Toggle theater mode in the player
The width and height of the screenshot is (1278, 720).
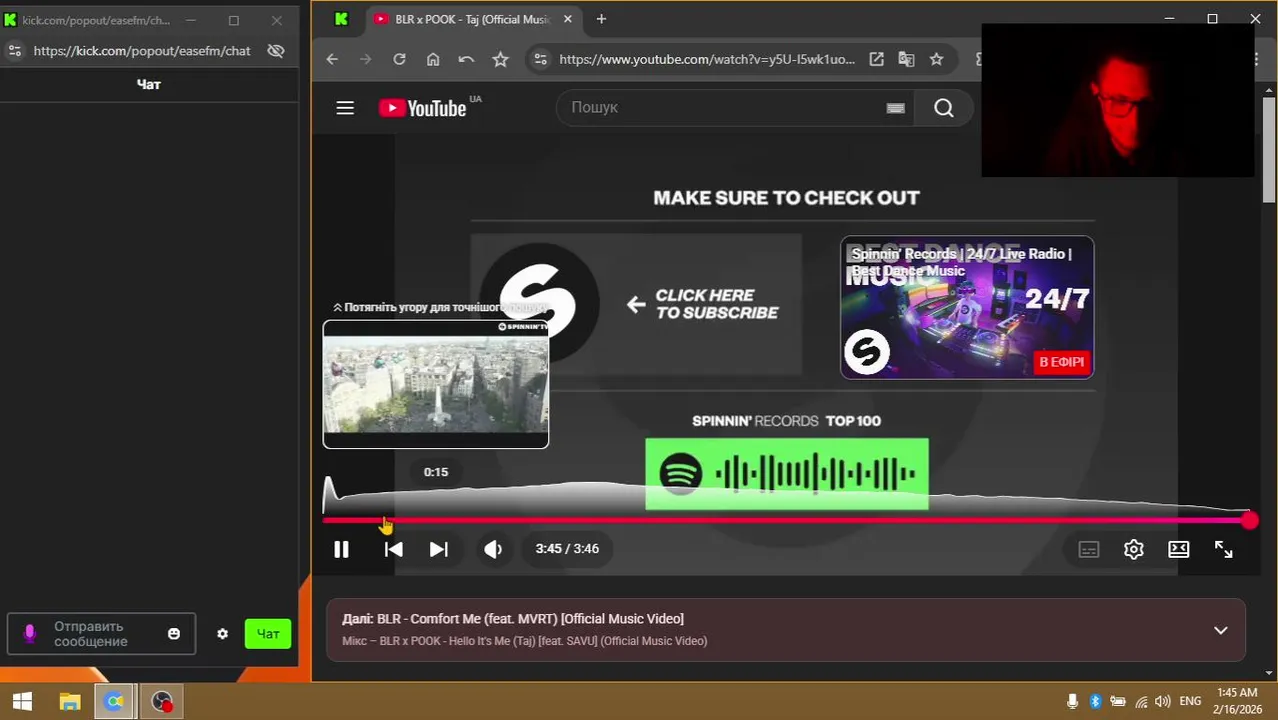[x=1179, y=549]
